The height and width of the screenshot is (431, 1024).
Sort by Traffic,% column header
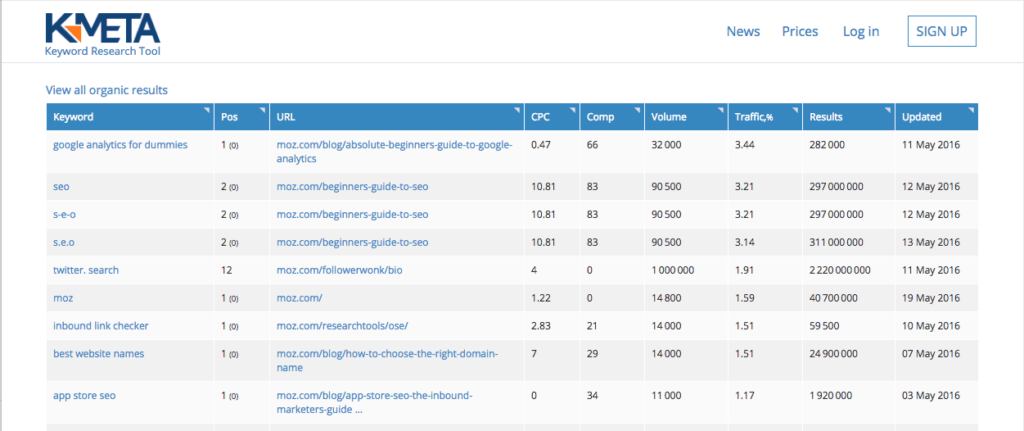[765, 117]
